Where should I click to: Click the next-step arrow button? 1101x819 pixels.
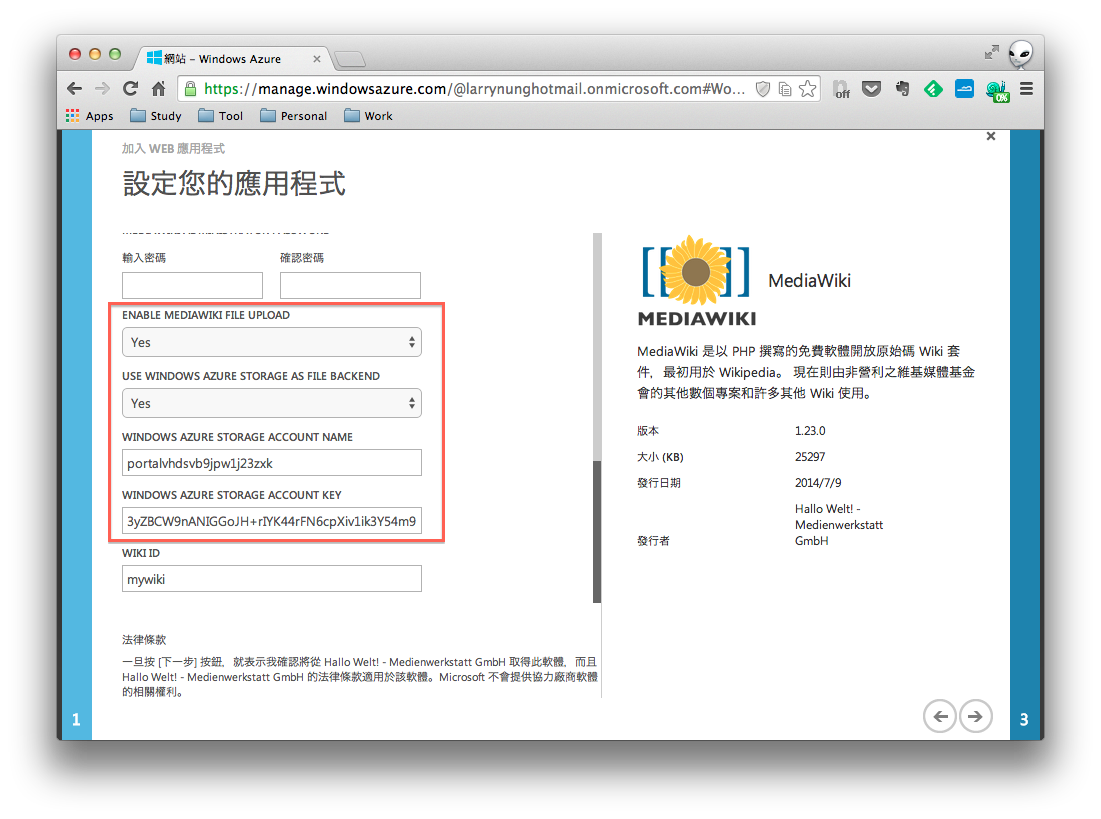click(975, 716)
